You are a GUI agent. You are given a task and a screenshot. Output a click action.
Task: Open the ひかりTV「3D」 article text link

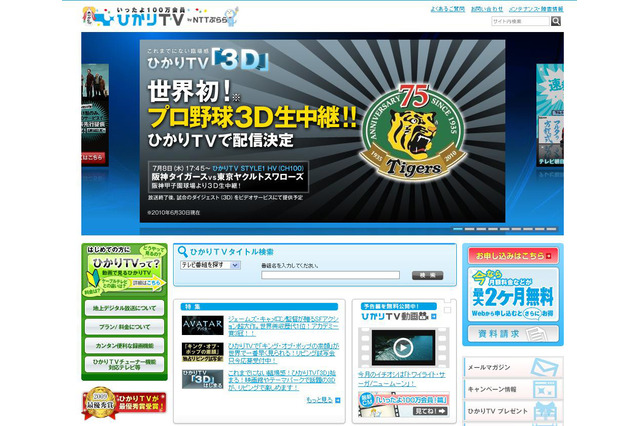click(x=282, y=380)
